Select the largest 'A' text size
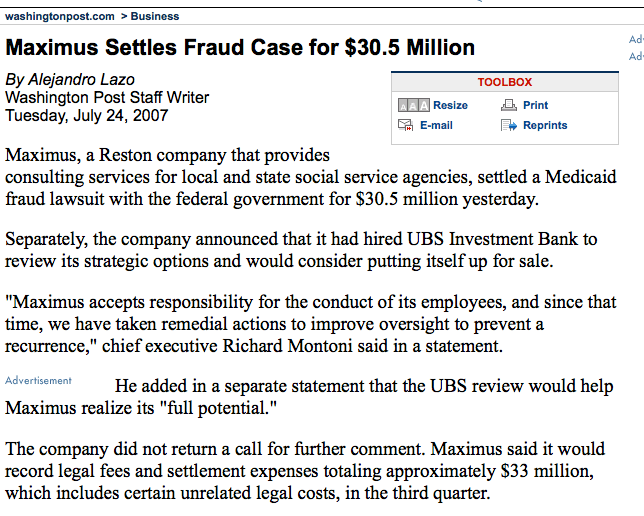644x516 pixels. coord(423,105)
